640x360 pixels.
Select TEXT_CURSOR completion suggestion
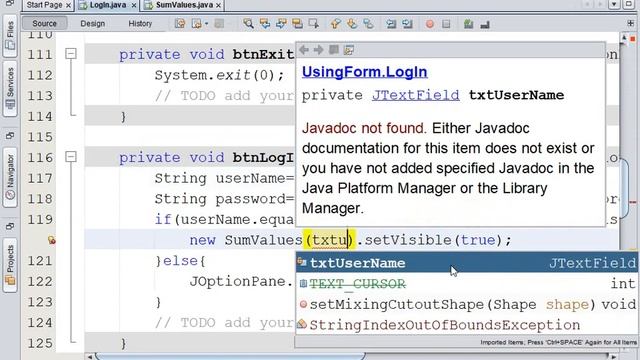pyautogui.click(x=467, y=283)
